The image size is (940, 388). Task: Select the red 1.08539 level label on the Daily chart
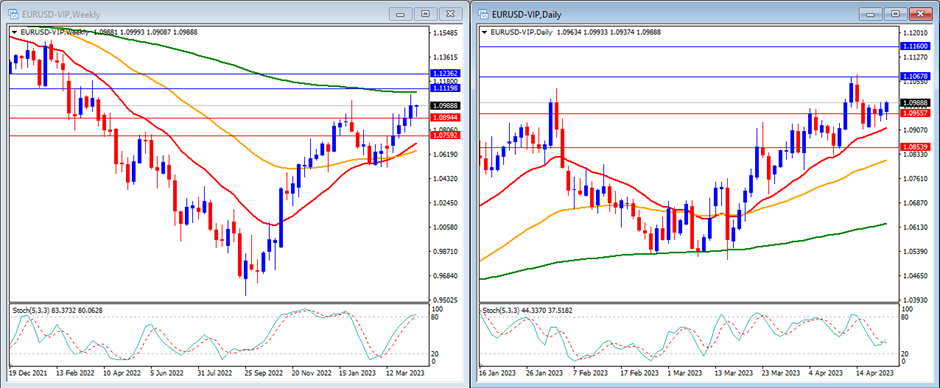(x=915, y=146)
